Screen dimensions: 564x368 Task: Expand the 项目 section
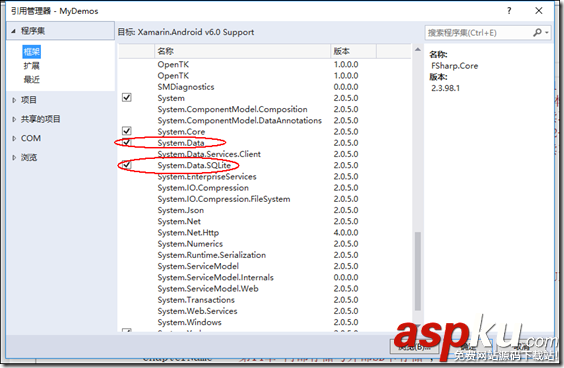click(14, 100)
